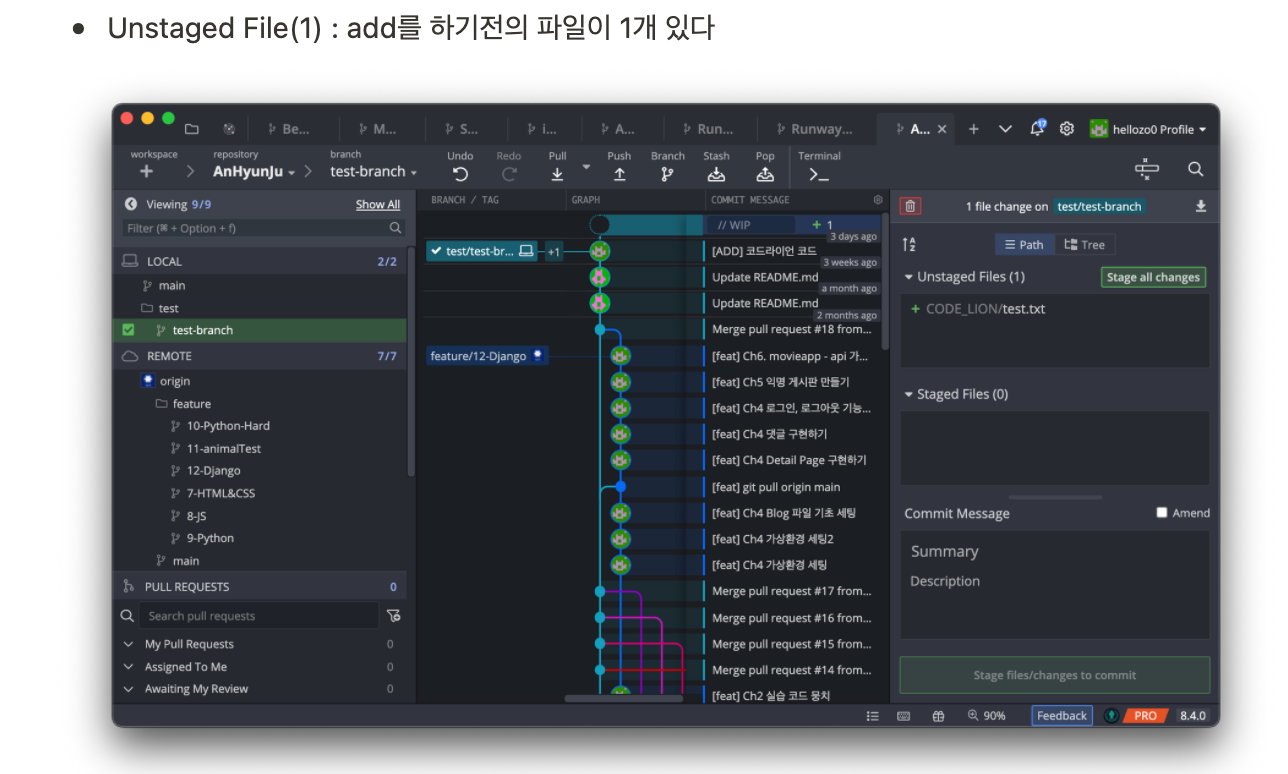Click the pull request filter icon

click(x=393, y=616)
